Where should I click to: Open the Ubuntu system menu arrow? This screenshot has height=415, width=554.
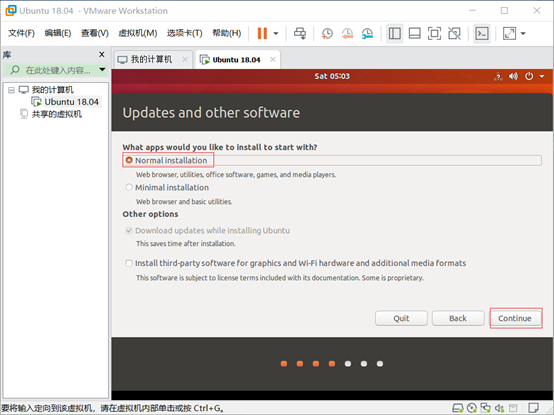tap(542, 76)
